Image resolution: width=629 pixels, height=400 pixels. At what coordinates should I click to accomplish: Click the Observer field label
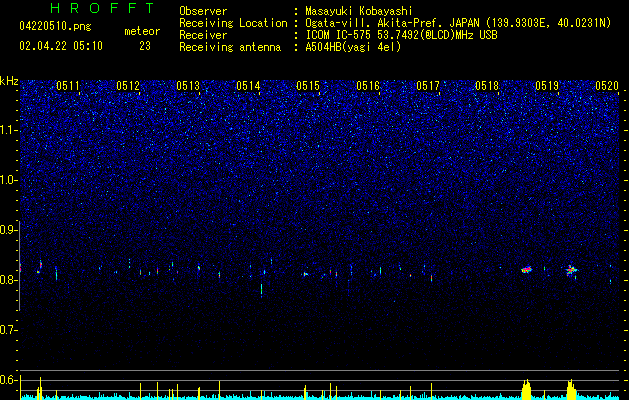coord(203,11)
